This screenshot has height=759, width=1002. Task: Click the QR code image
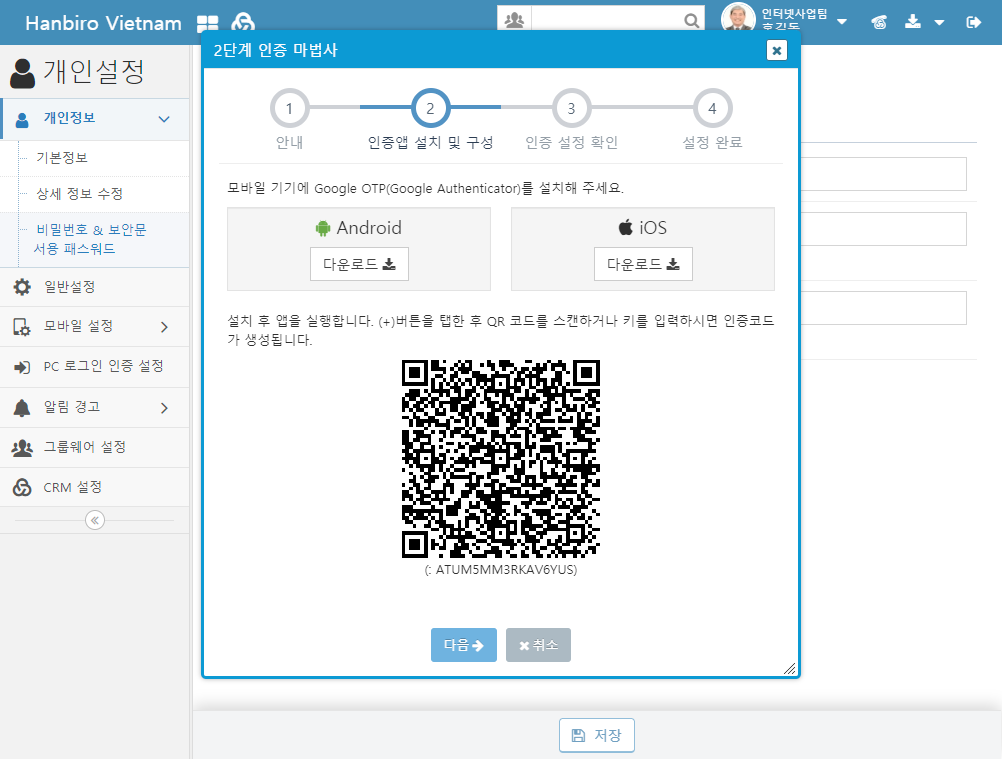(501, 459)
